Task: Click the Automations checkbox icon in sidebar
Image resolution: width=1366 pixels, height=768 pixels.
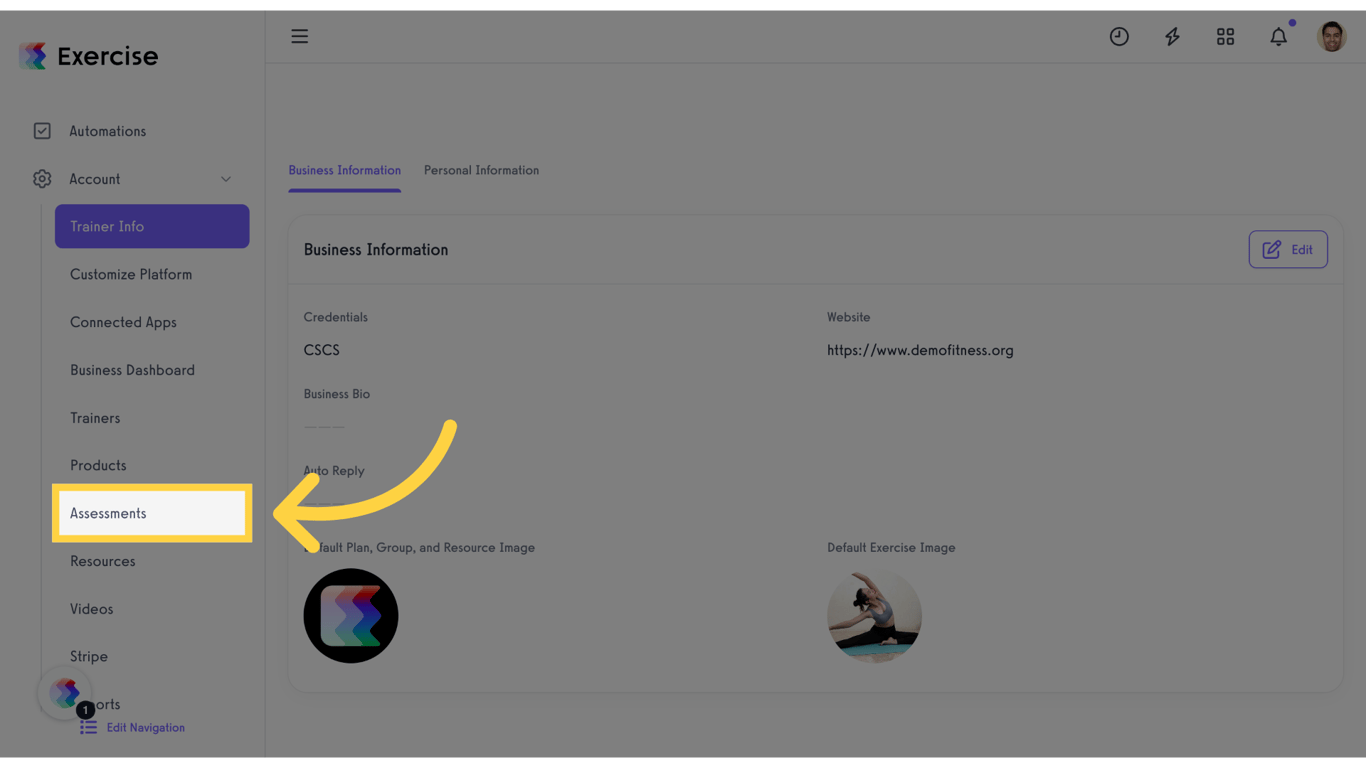Action: pos(42,130)
